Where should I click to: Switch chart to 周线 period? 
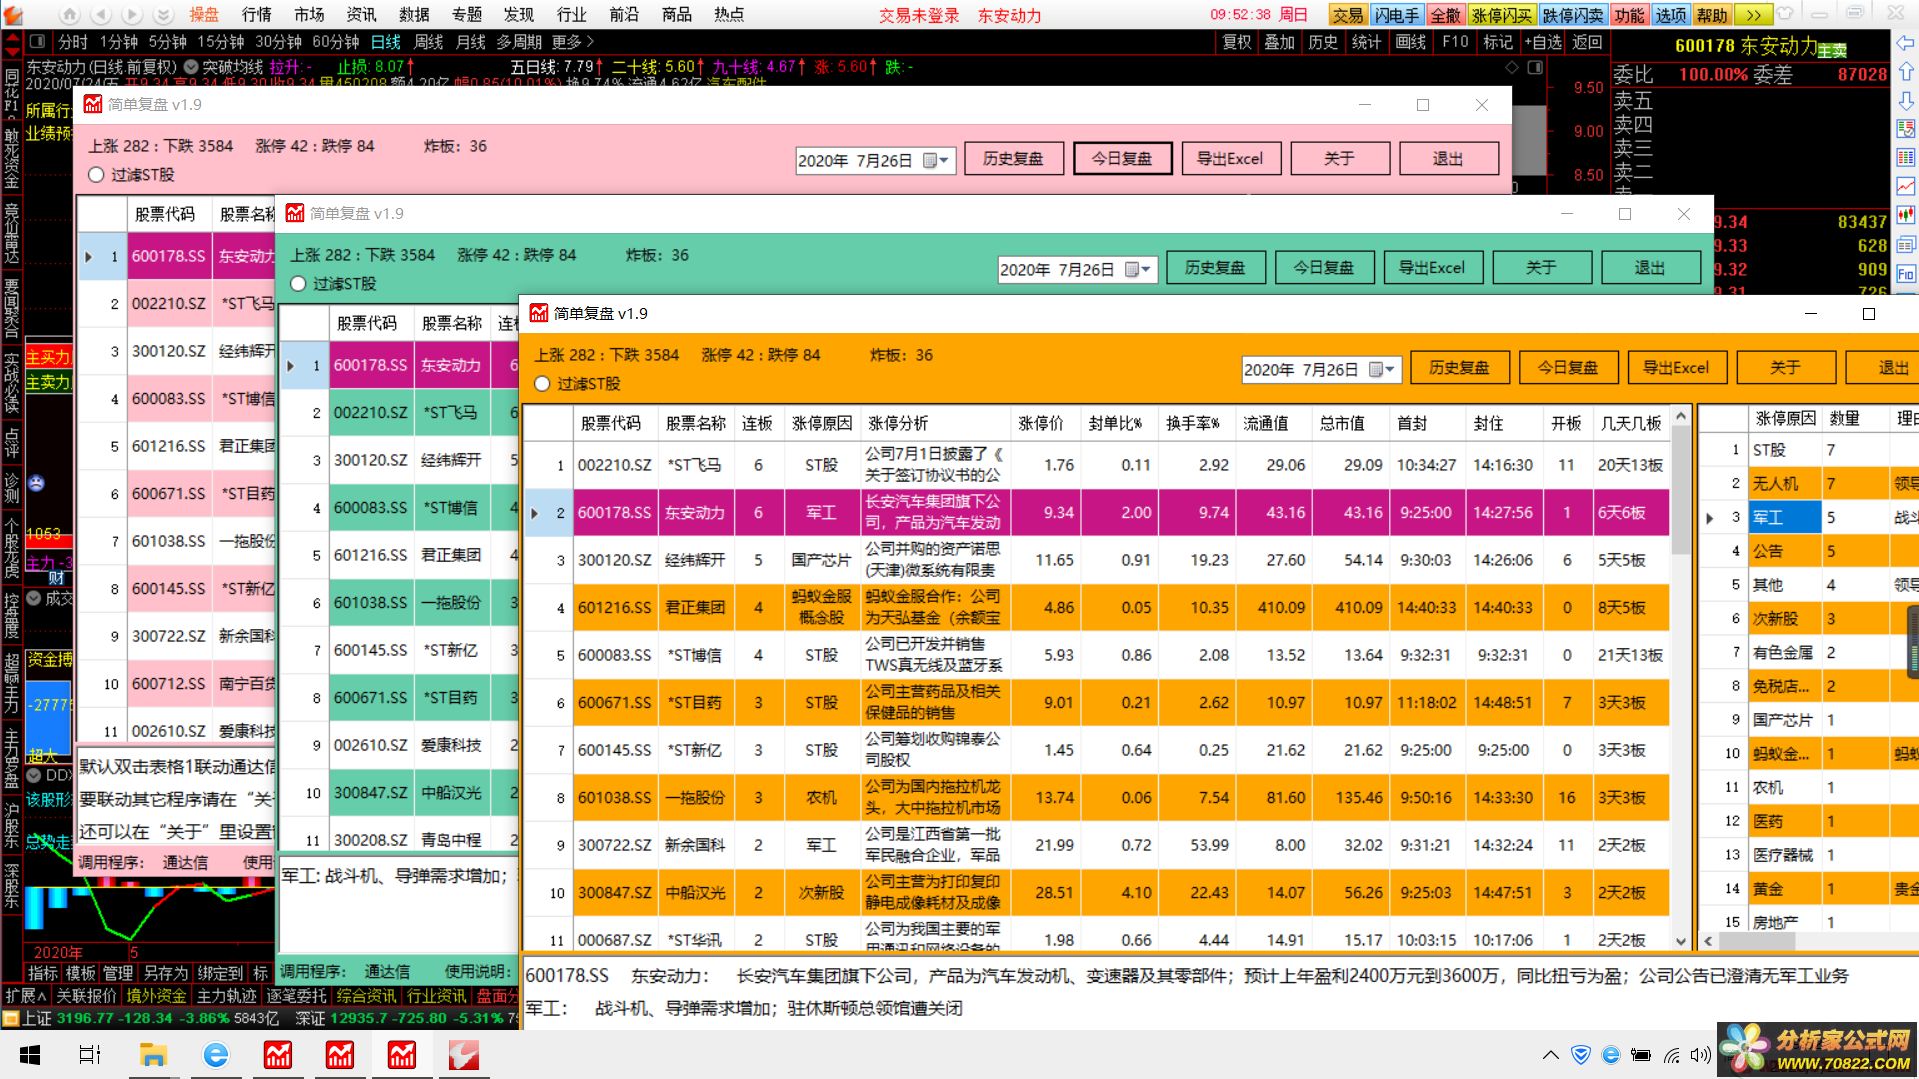pyautogui.click(x=428, y=42)
